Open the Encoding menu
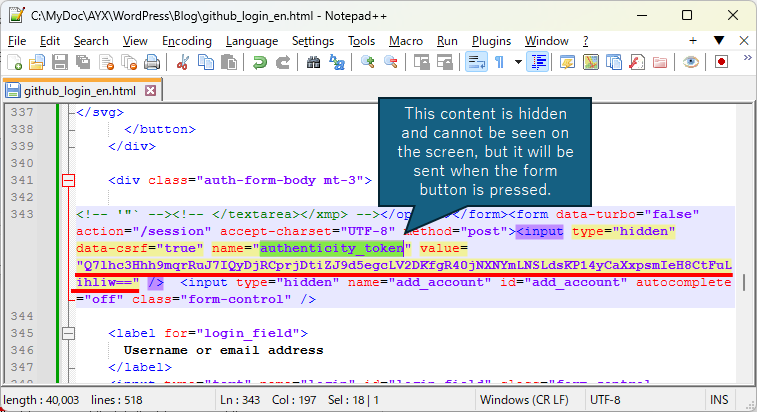Screen dimensions: 757x412 [x=187, y=41]
